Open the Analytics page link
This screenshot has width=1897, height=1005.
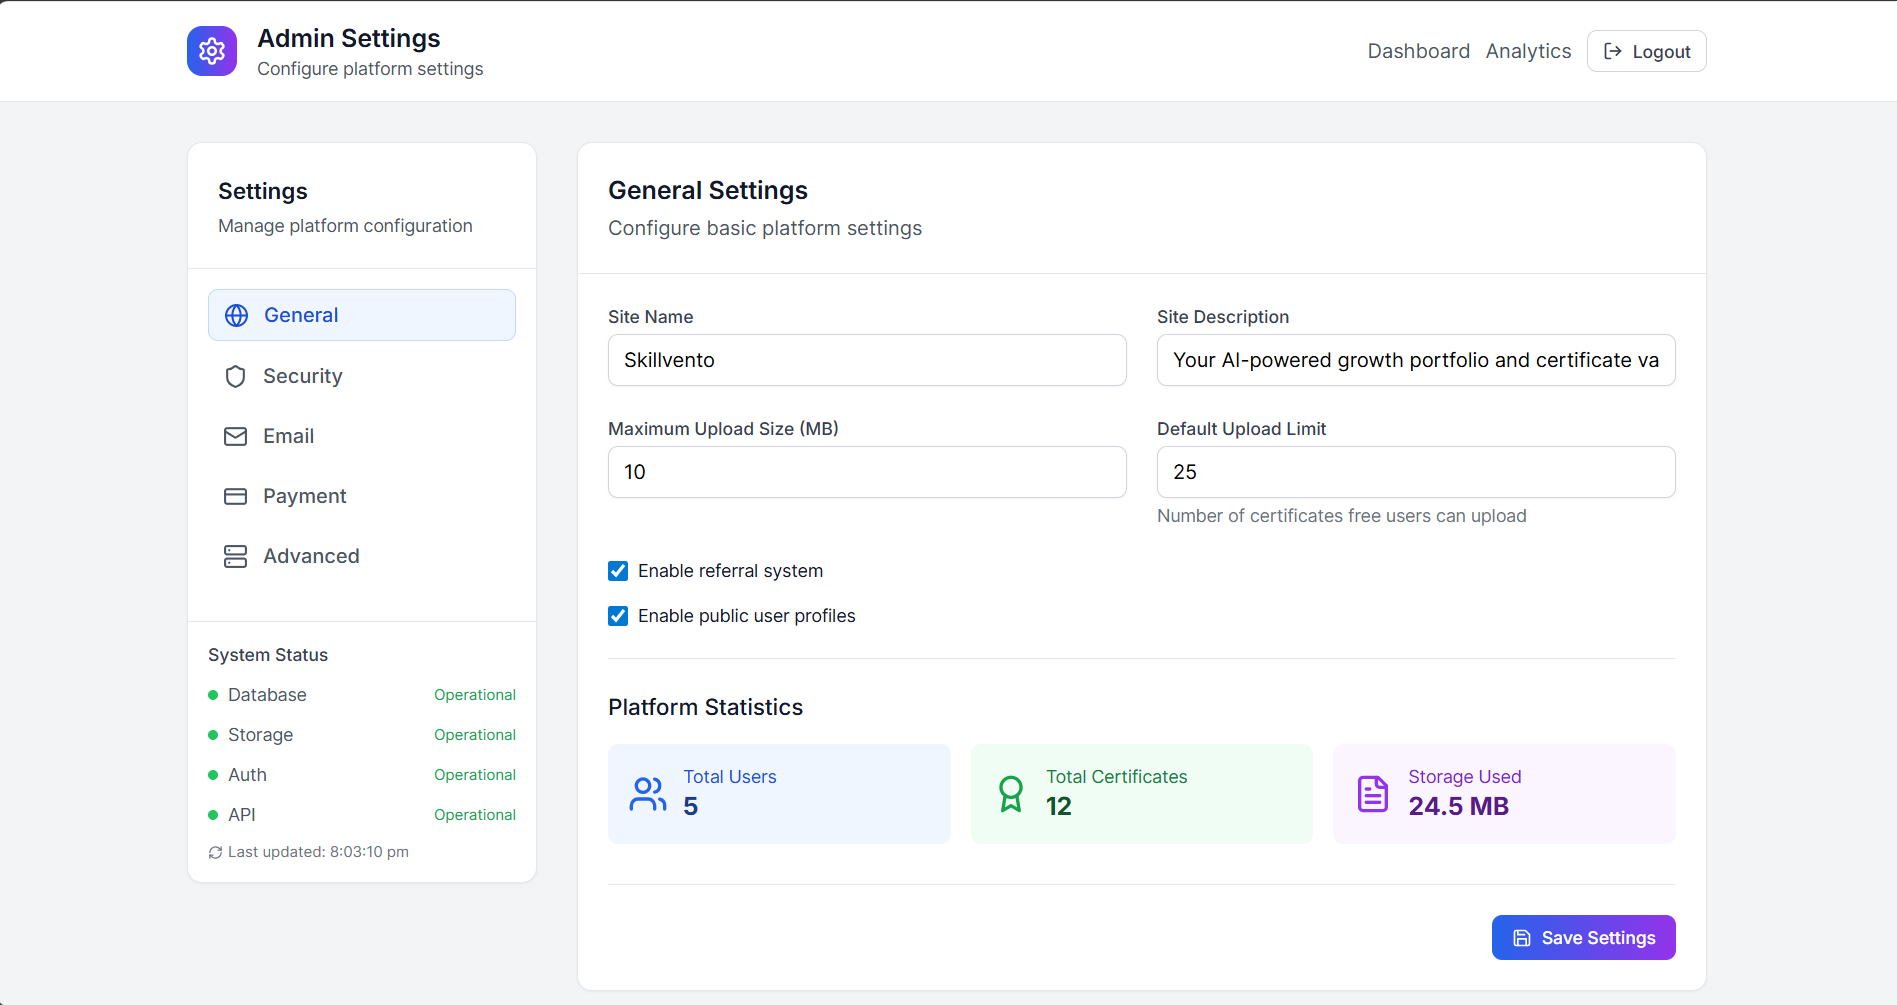point(1528,51)
